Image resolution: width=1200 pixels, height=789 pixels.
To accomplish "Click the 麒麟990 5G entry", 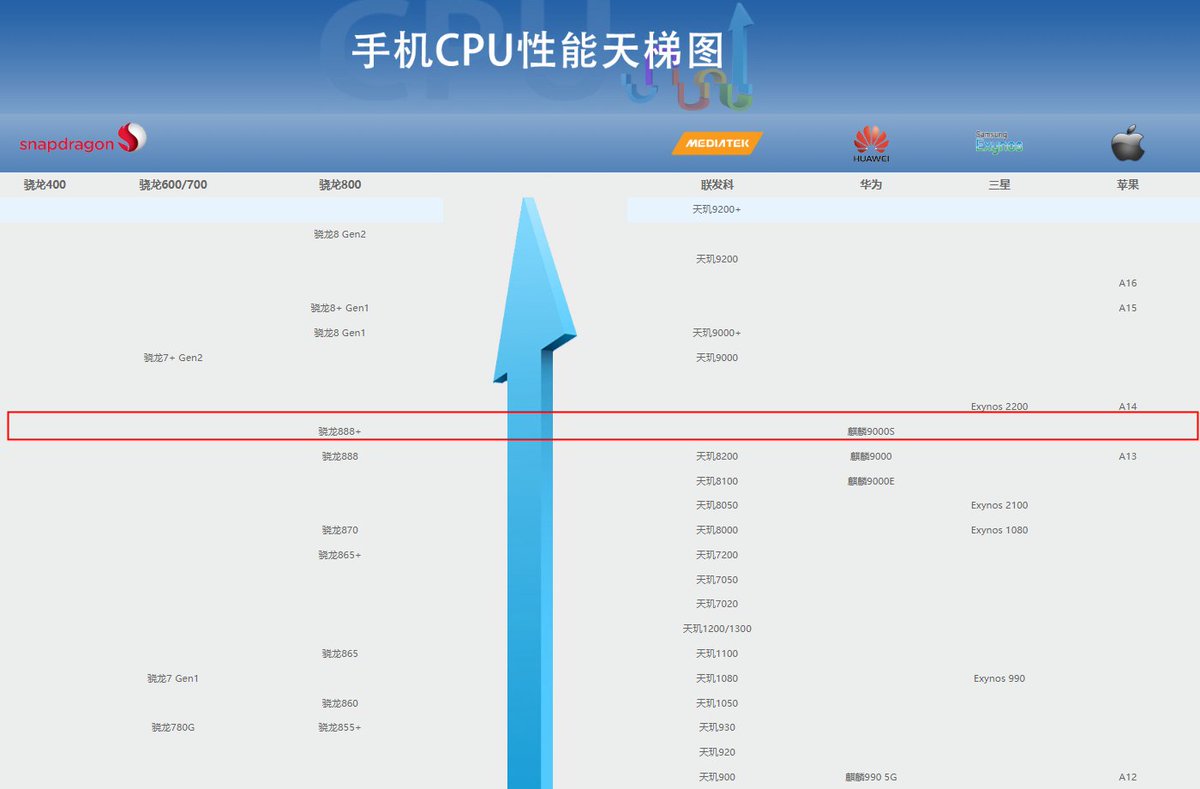I will [x=871, y=778].
